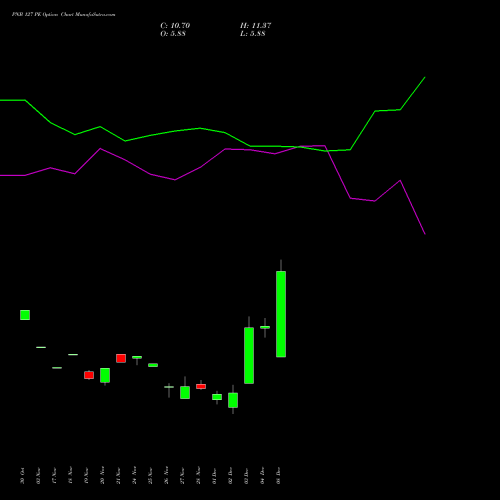Select the 04 Dec date label
The height and width of the screenshot is (500, 500).
point(262,476)
